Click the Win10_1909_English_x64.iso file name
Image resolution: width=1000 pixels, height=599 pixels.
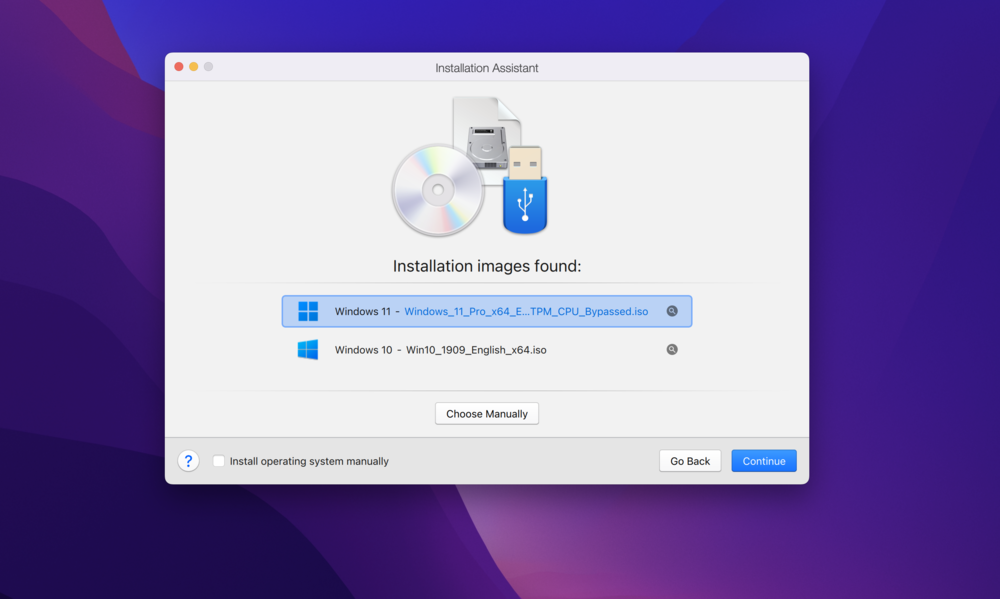click(x=476, y=350)
